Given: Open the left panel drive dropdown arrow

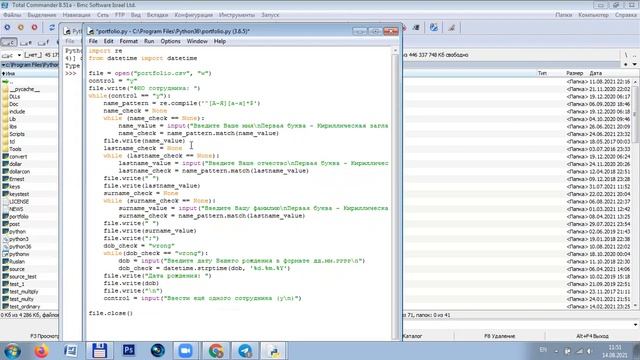Looking at the screenshot, I should click(x=19, y=55).
